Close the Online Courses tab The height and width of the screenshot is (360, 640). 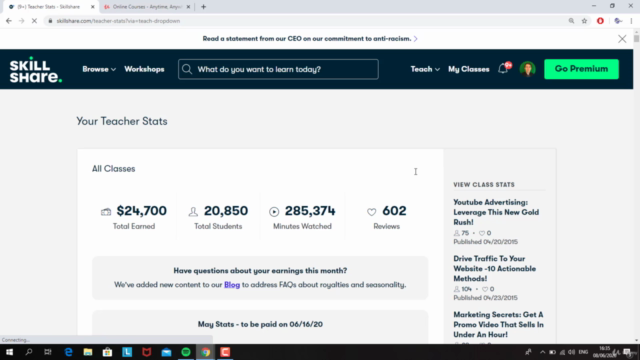pos(188,7)
